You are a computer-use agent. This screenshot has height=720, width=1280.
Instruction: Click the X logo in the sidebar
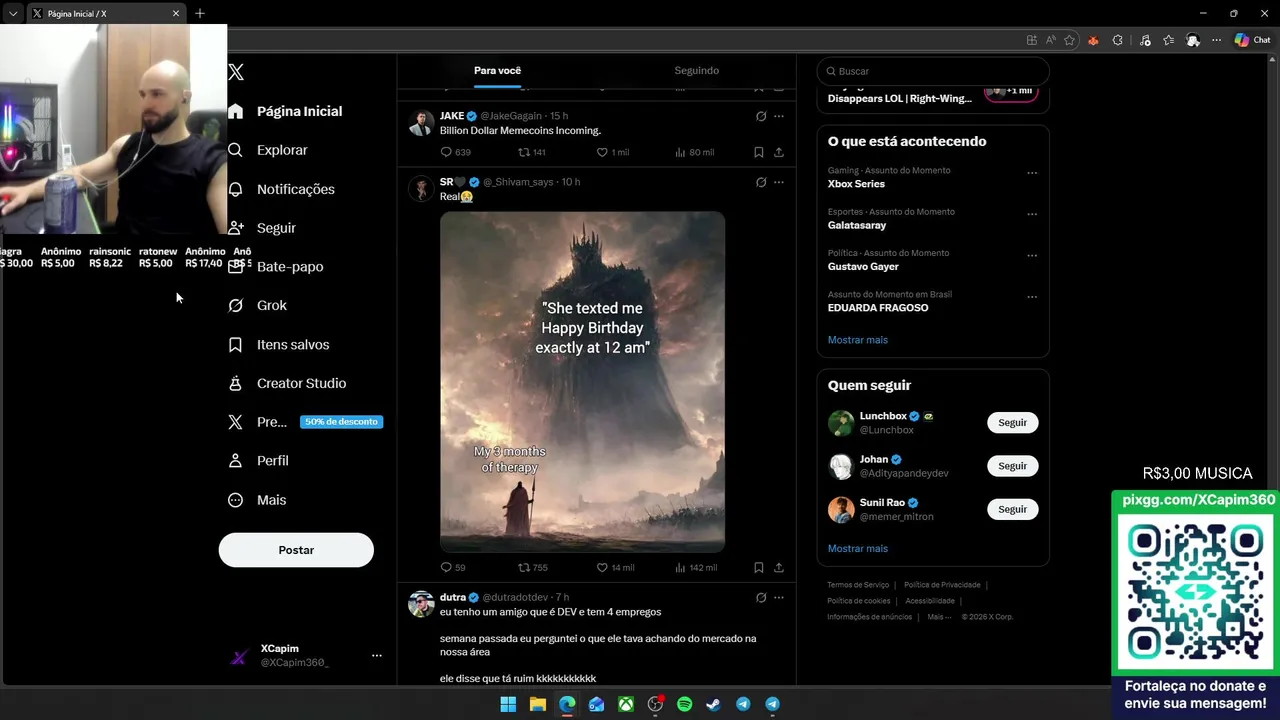[236, 72]
